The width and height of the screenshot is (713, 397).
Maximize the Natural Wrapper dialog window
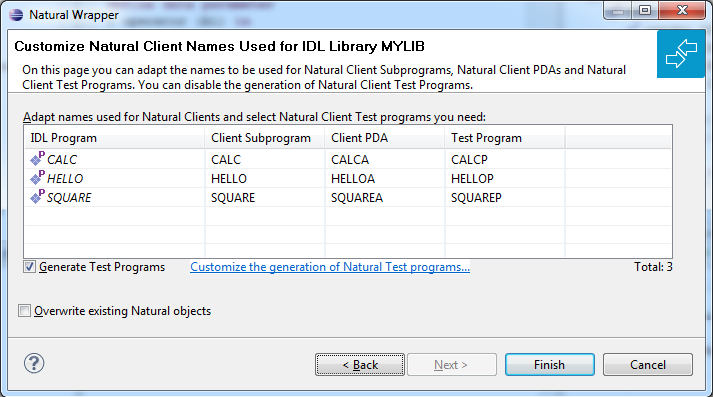point(645,10)
